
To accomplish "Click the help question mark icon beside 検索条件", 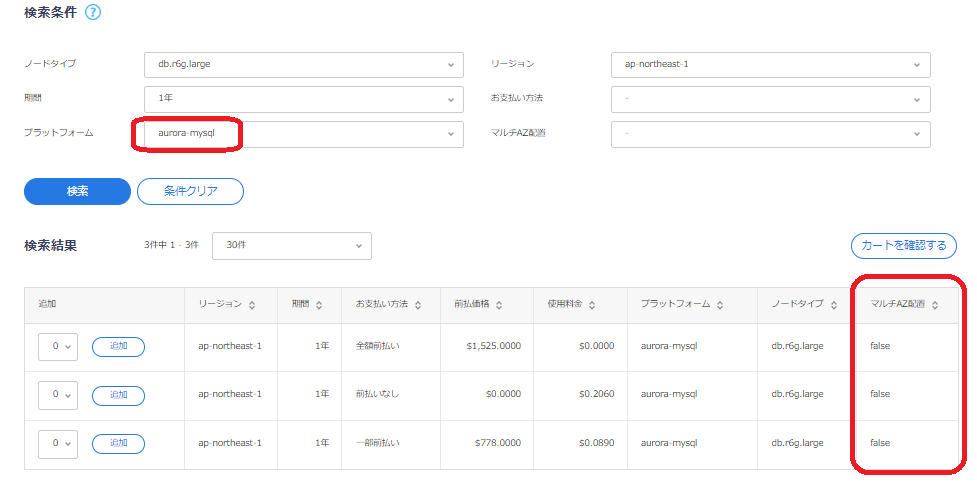I will coord(93,12).
